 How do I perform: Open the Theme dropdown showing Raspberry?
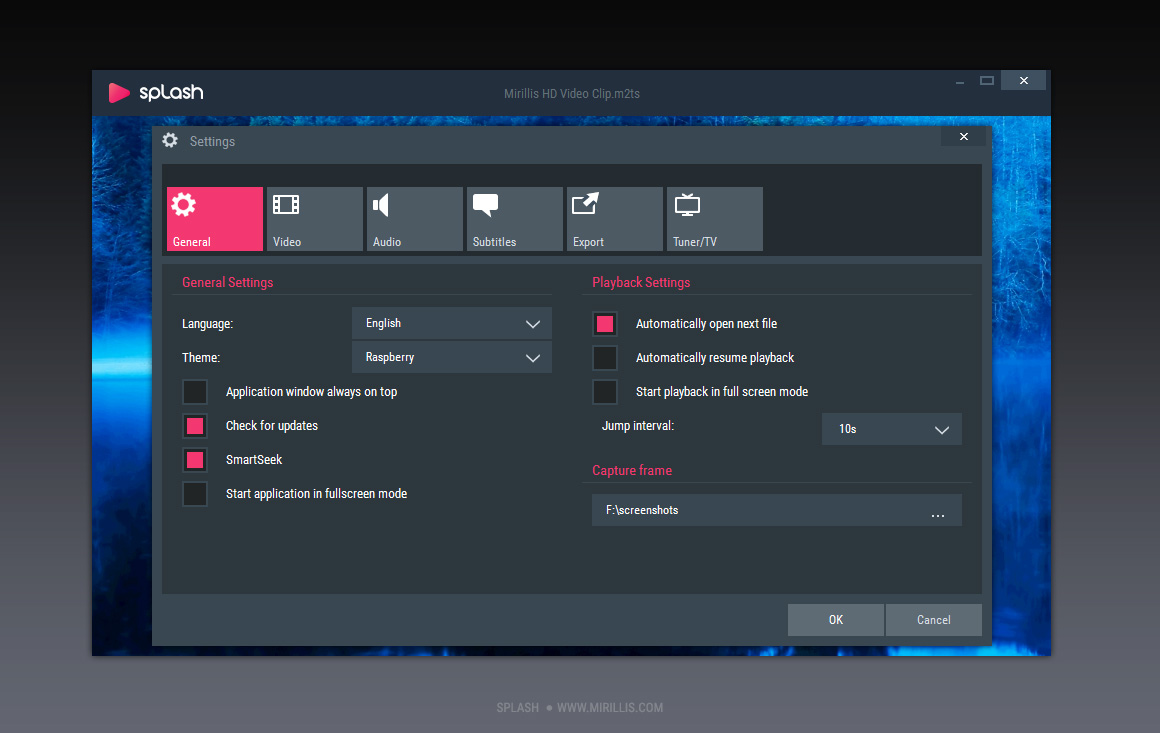[x=452, y=357]
